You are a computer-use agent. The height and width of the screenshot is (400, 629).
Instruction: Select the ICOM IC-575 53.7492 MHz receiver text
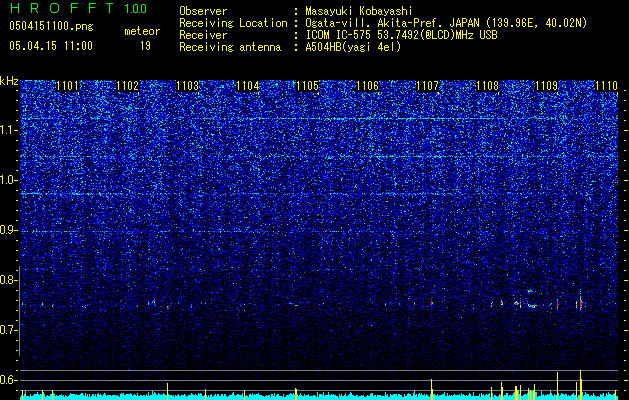[401, 35]
